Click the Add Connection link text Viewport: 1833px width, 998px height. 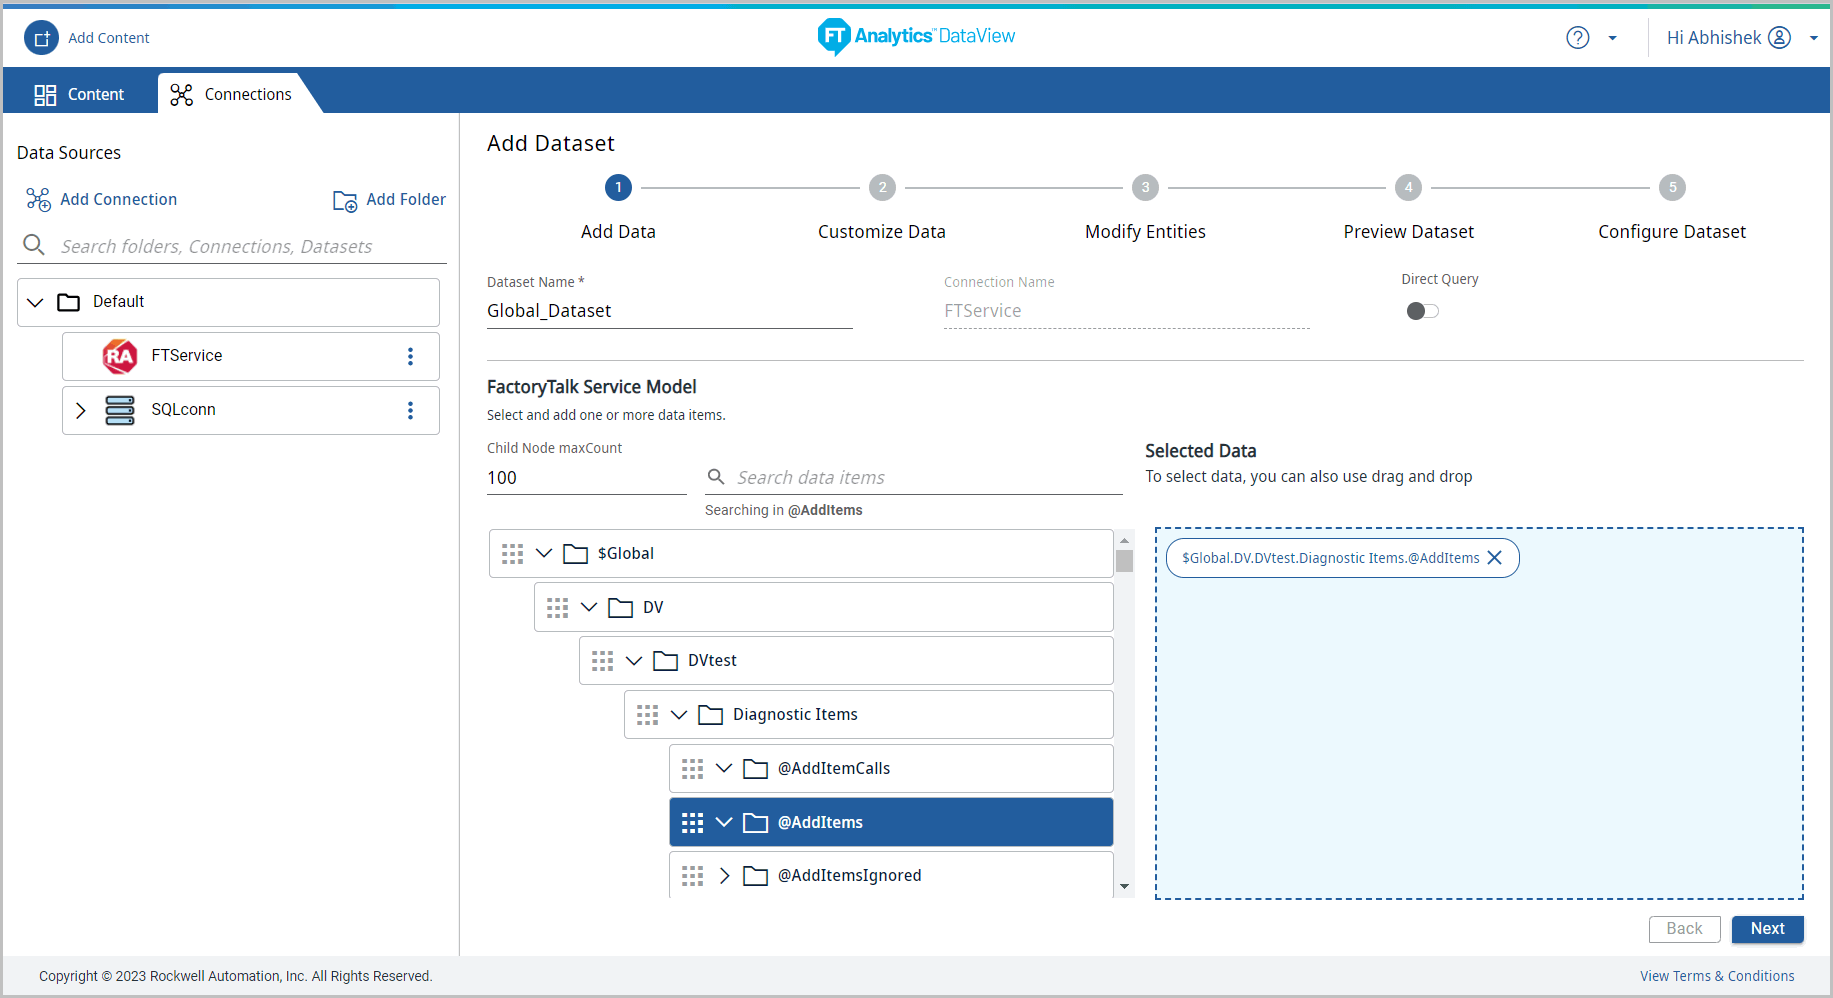tap(118, 199)
